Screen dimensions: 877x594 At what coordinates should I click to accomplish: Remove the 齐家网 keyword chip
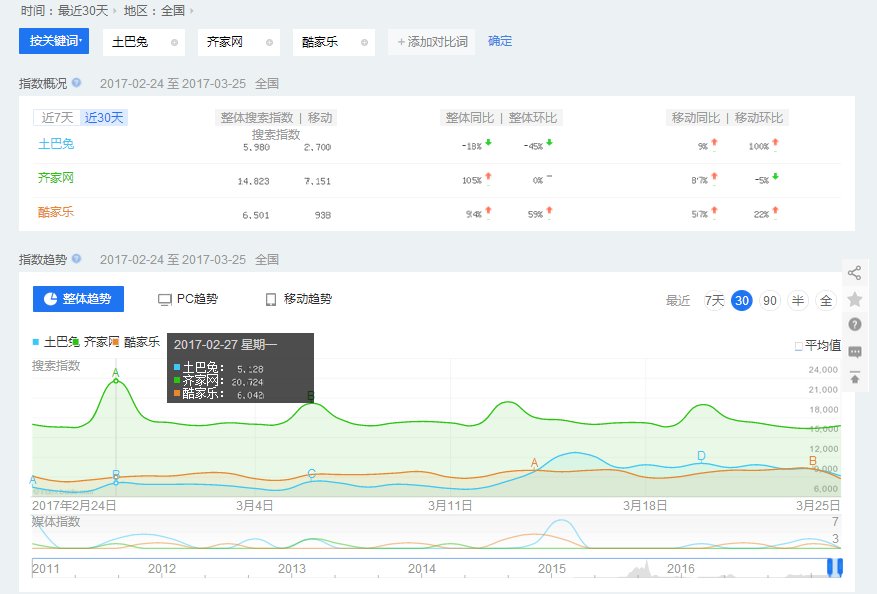pos(270,43)
